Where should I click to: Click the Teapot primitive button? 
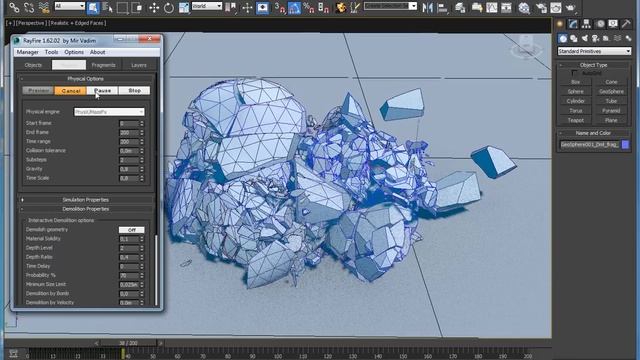click(576, 120)
